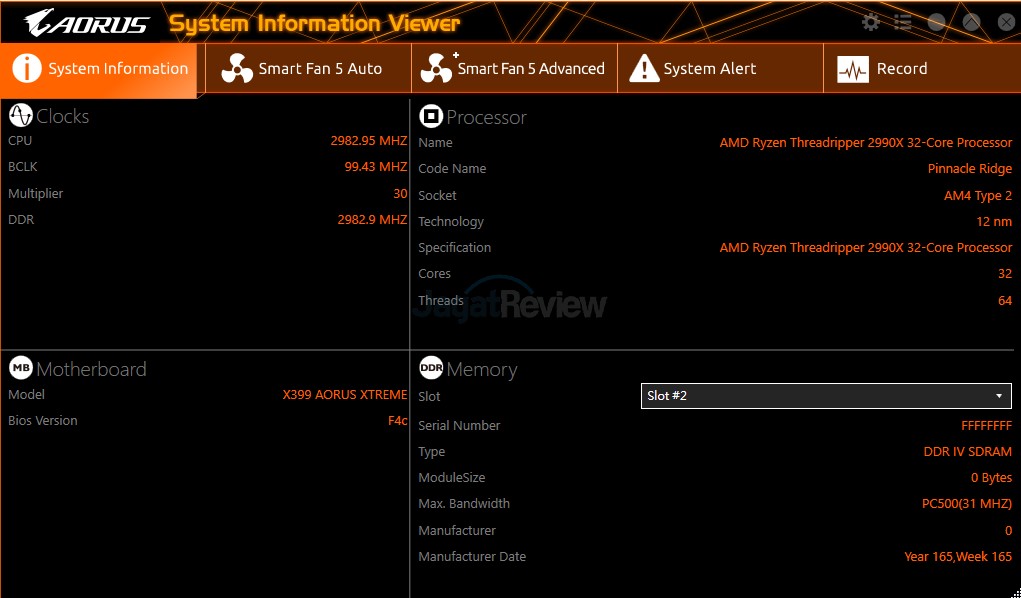This screenshot has width=1021, height=598.
Task: Click the Clocks section gauge icon
Action: click(x=20, y=116)
